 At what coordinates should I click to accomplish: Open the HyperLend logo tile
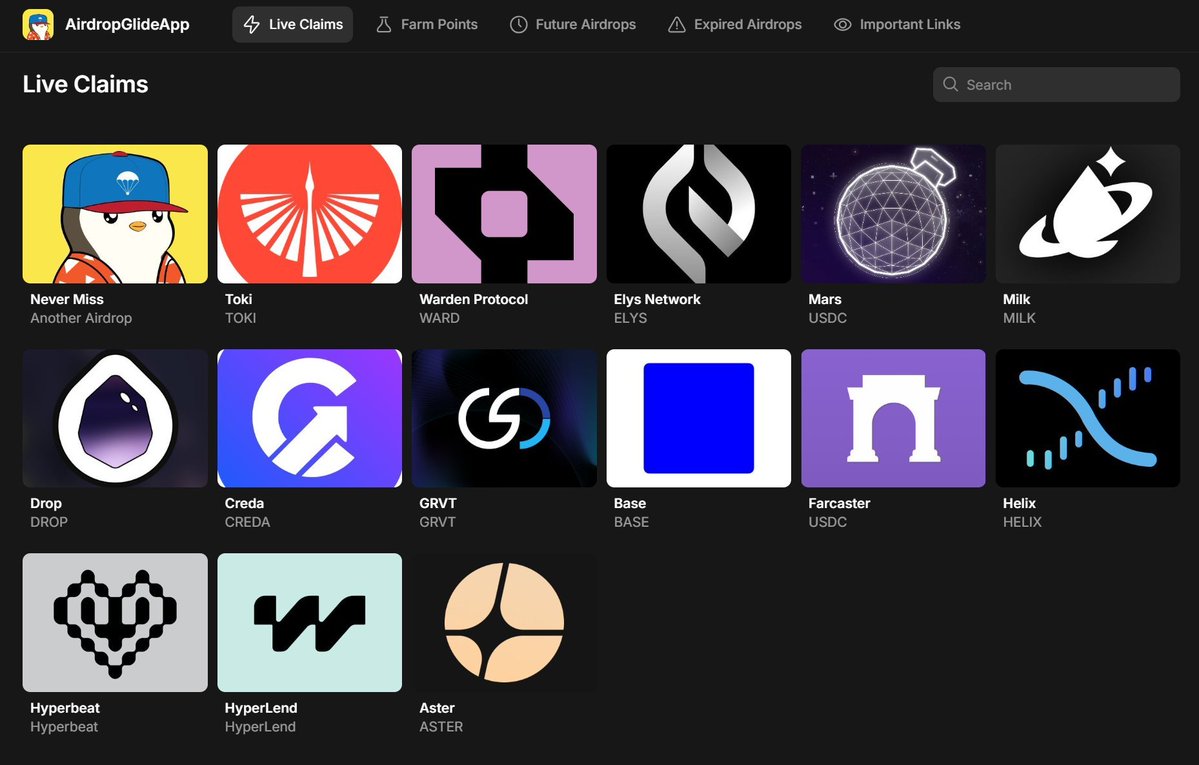309,622
